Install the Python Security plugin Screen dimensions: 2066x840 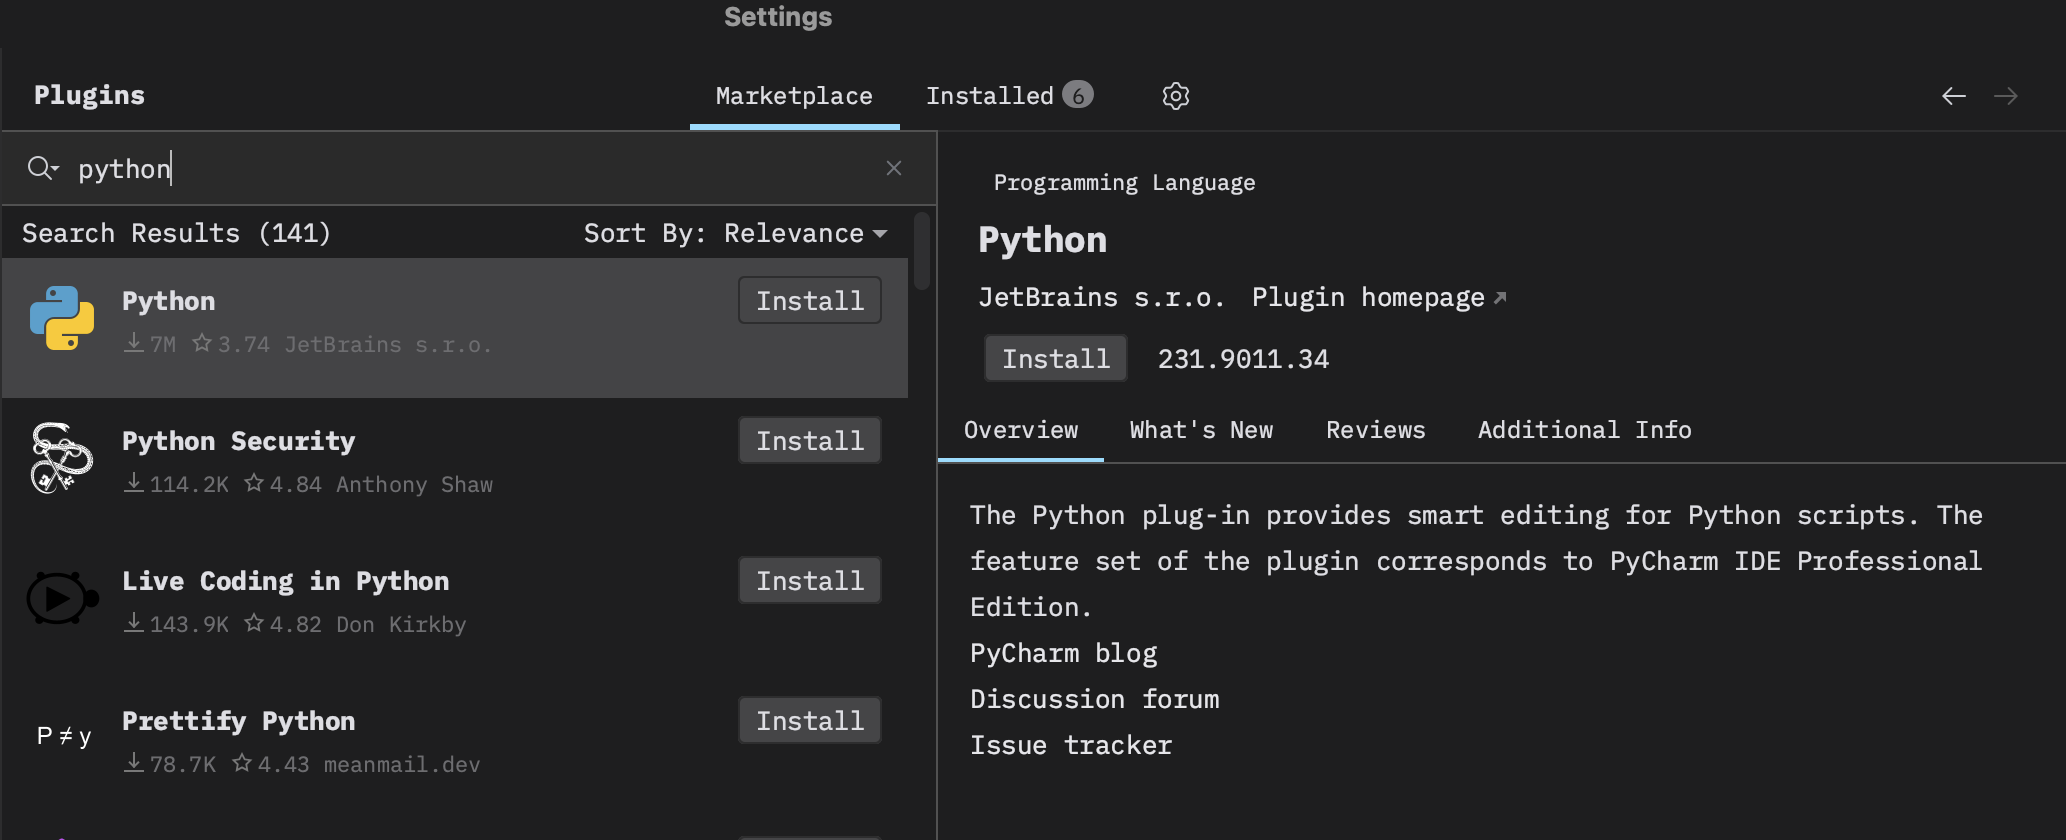point(809,440)
